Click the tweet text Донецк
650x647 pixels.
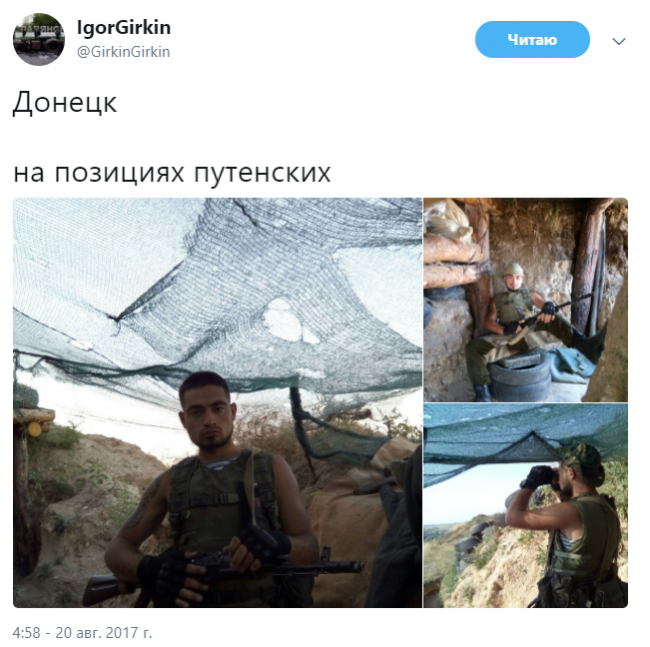coord(65,102)
